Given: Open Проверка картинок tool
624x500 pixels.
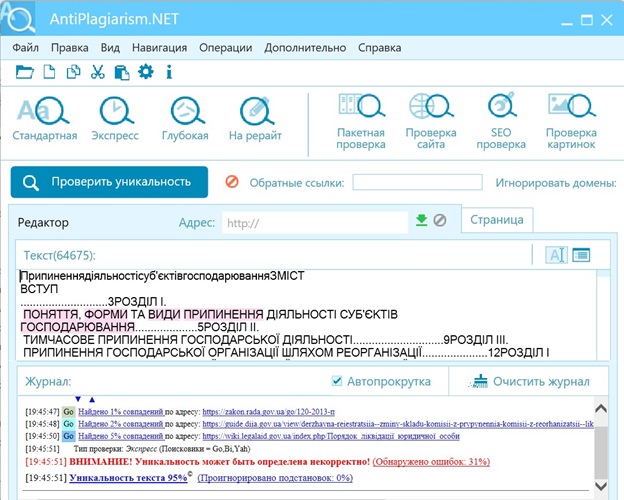Looking at the screenshot, I should (571, 121).
